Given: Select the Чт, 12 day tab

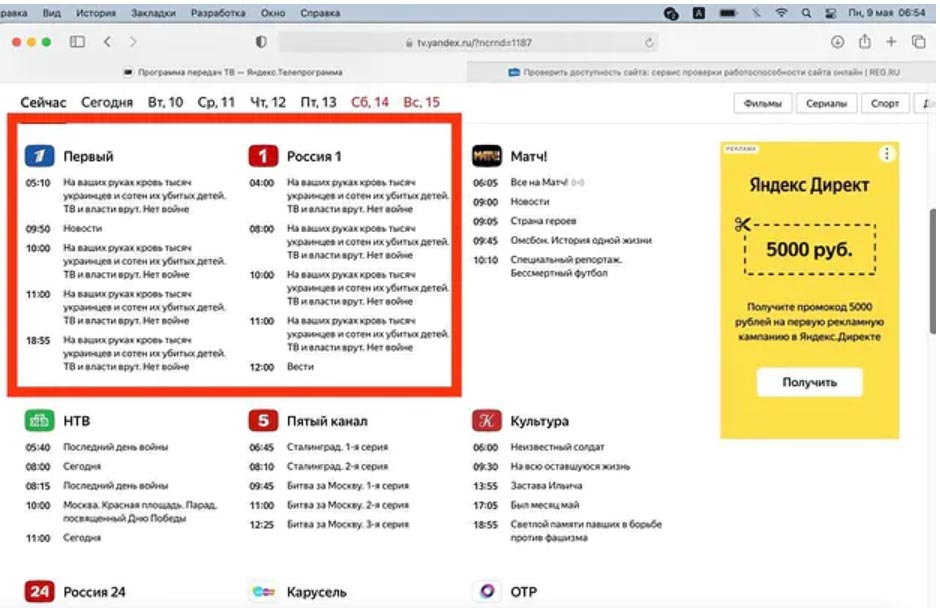Looking at the screenshot, I should pyautogui.click(x=268, y=102).
